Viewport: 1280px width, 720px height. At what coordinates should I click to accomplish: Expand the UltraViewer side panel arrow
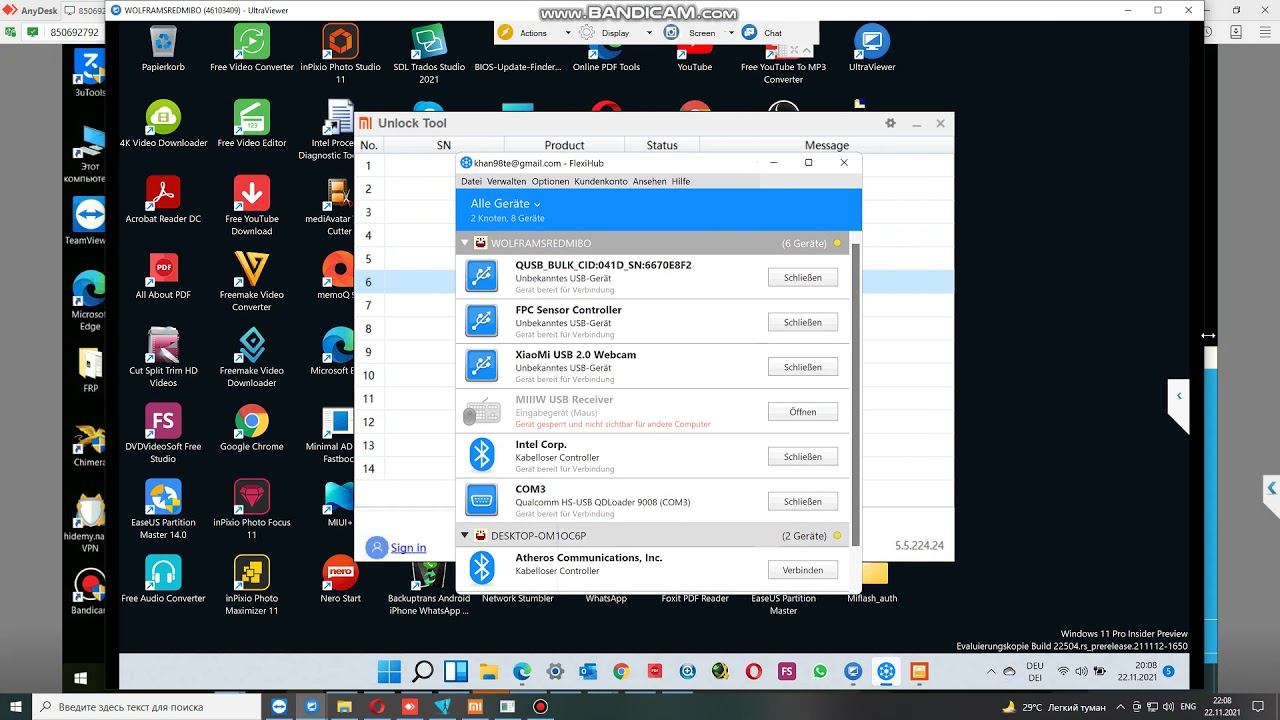pos(1178,396)
